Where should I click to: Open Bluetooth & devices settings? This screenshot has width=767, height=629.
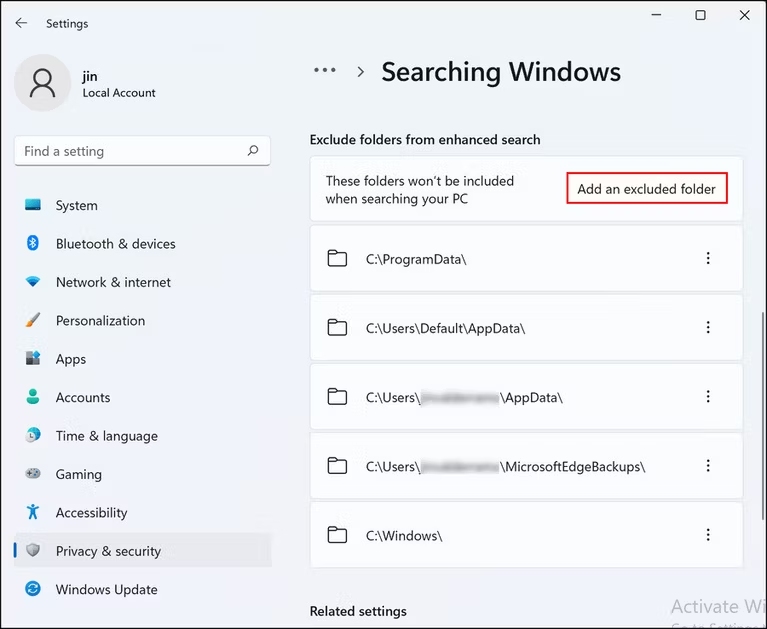[142, 244]
